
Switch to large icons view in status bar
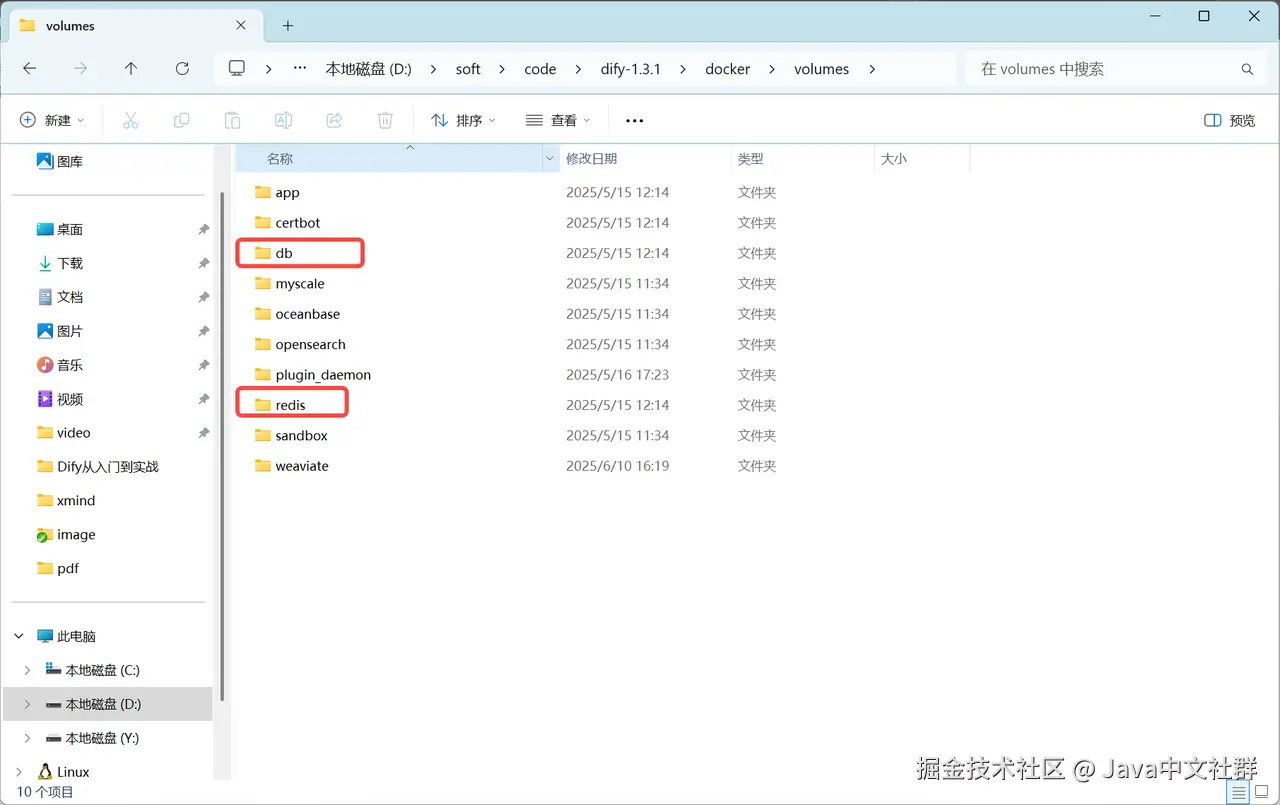click(x=1261, y=792)
